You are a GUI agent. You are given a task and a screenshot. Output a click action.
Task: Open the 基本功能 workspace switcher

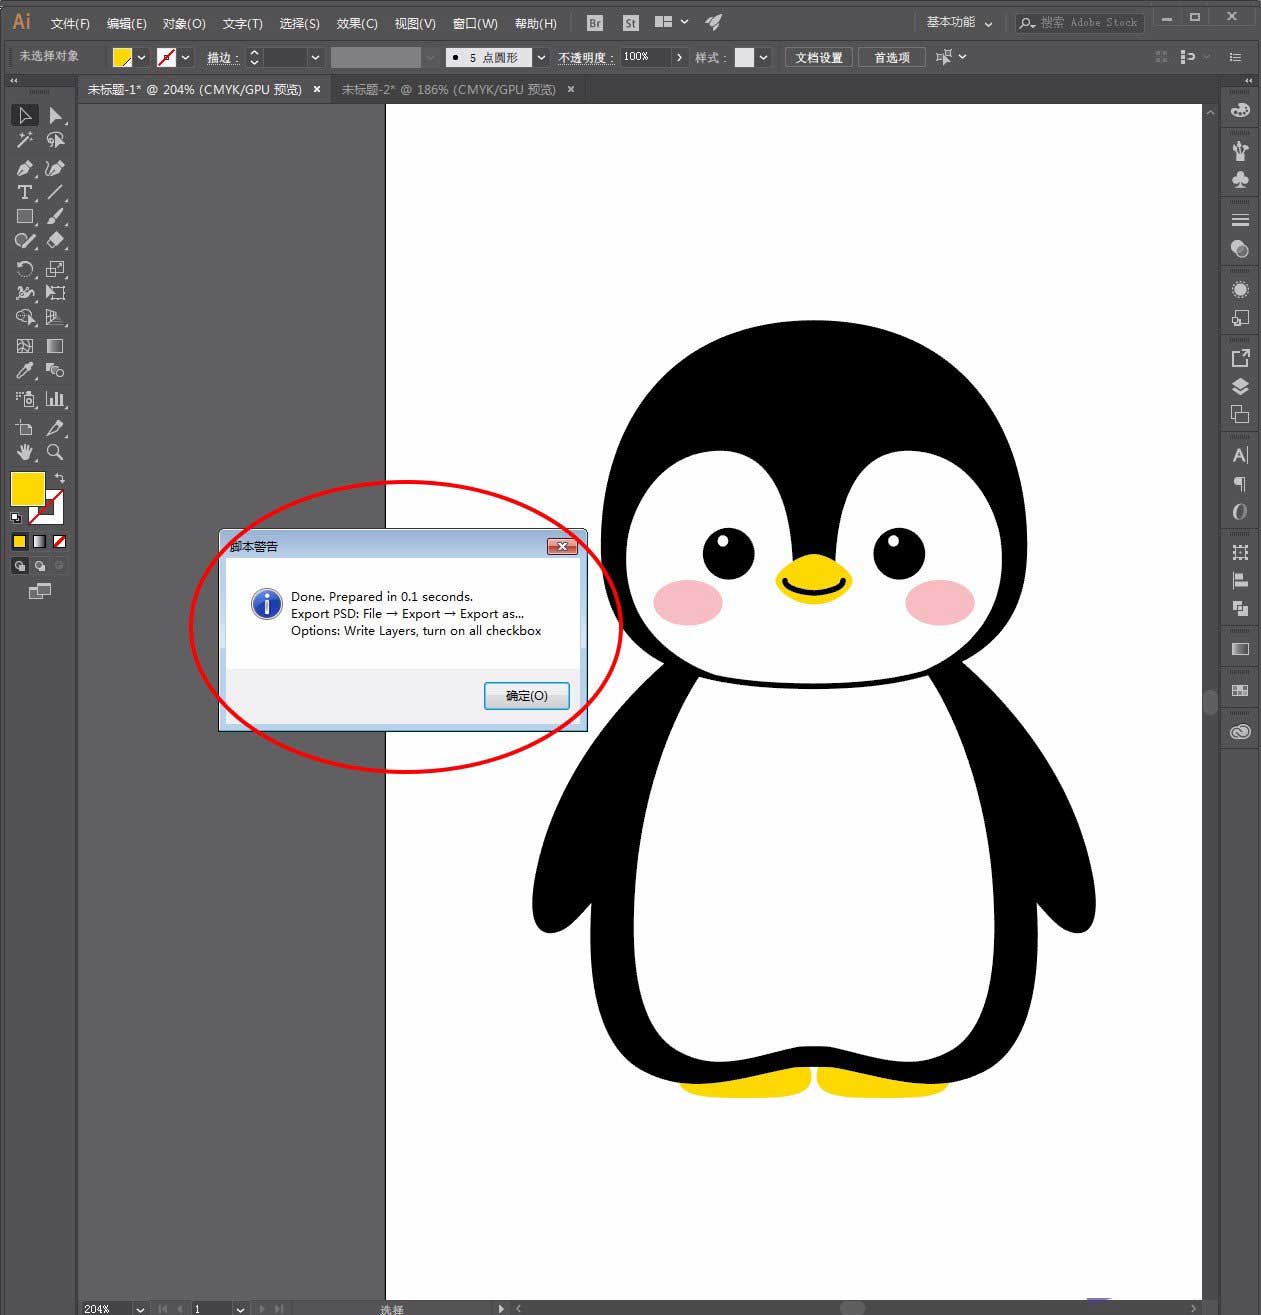pyautogui.click(x=958, y=22)
